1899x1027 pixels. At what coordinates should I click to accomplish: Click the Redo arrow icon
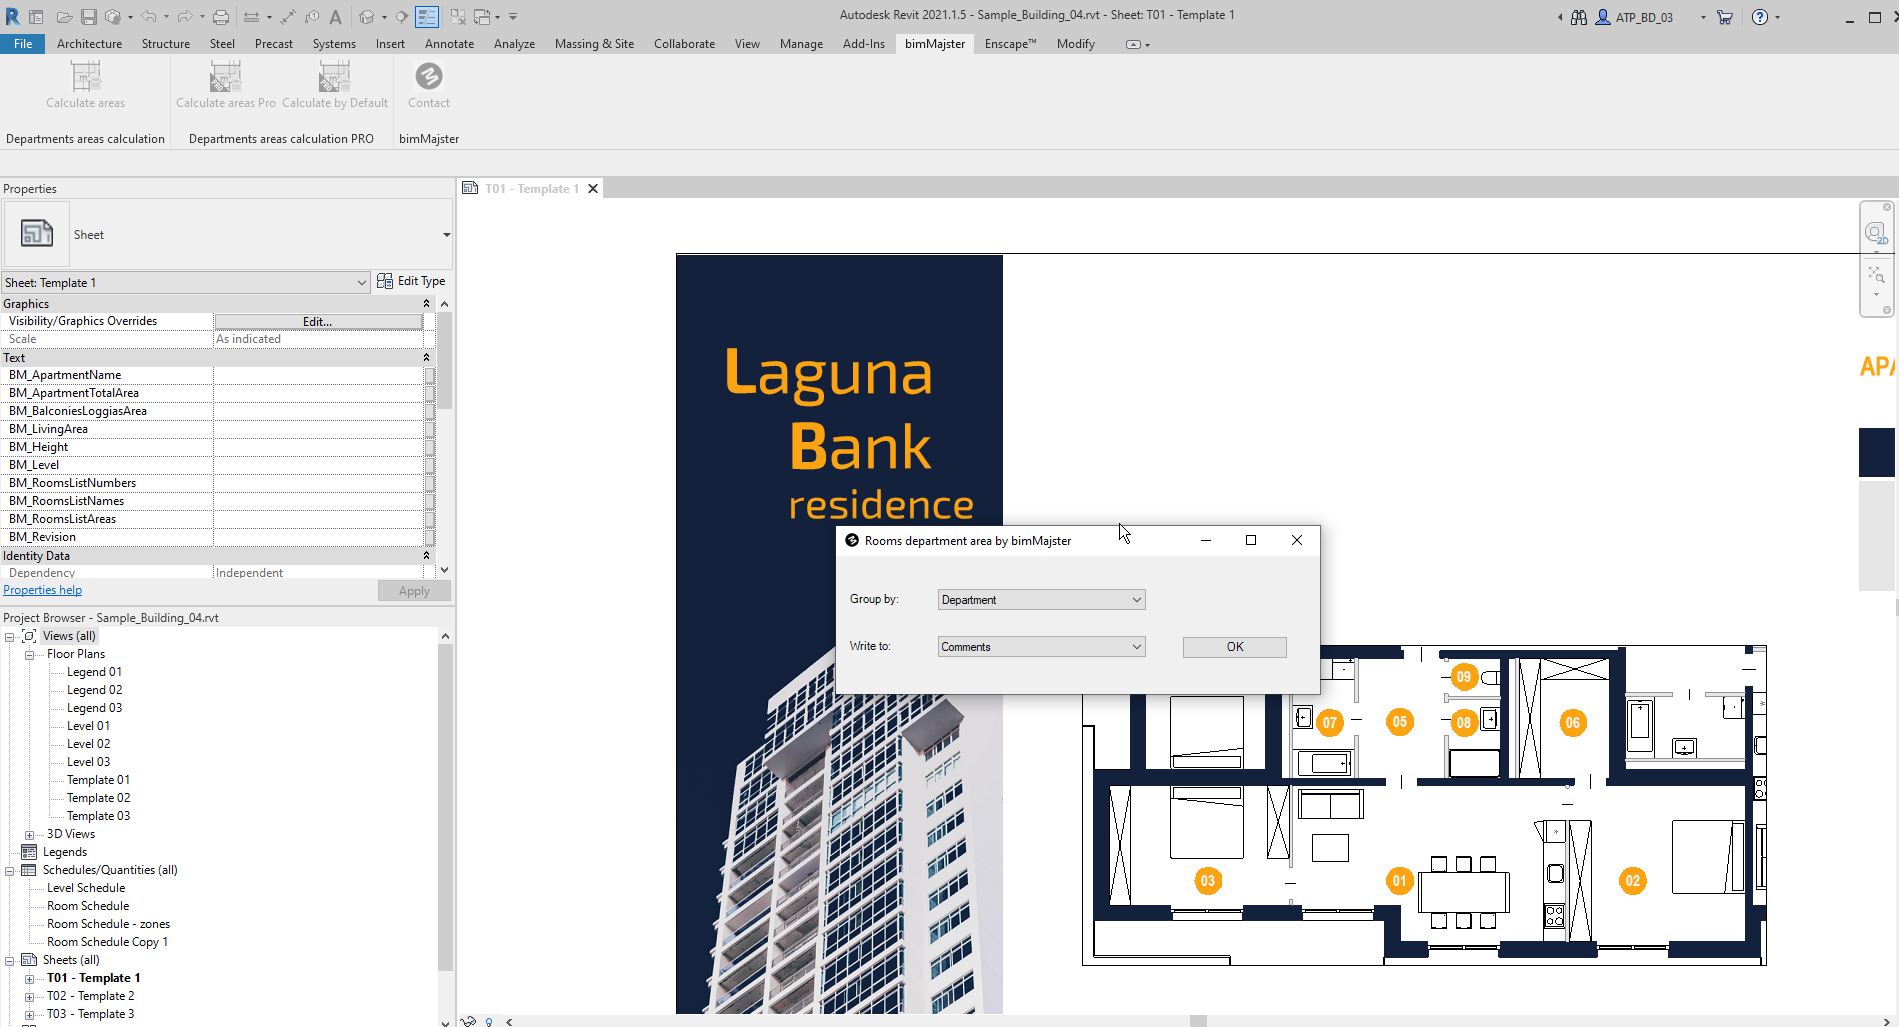[184, 17]
